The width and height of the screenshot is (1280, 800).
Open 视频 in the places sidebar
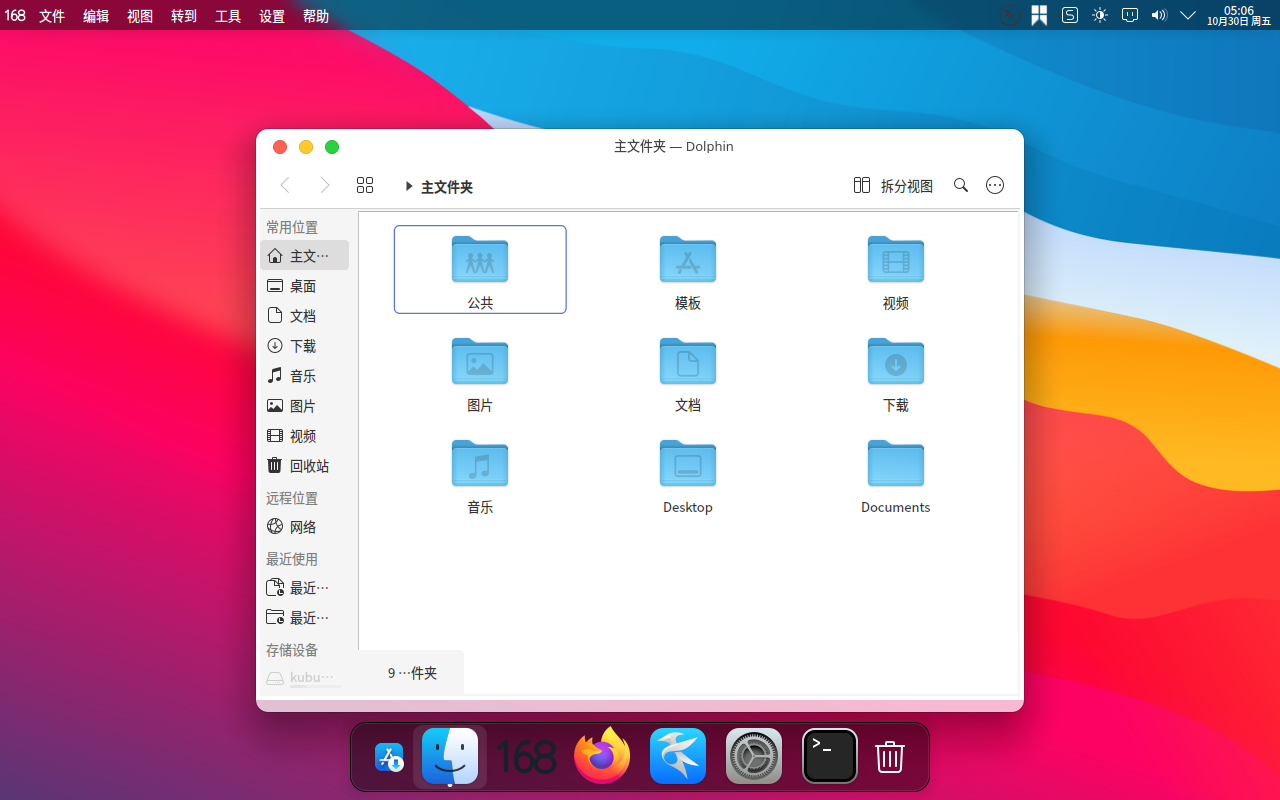(304, 436)
